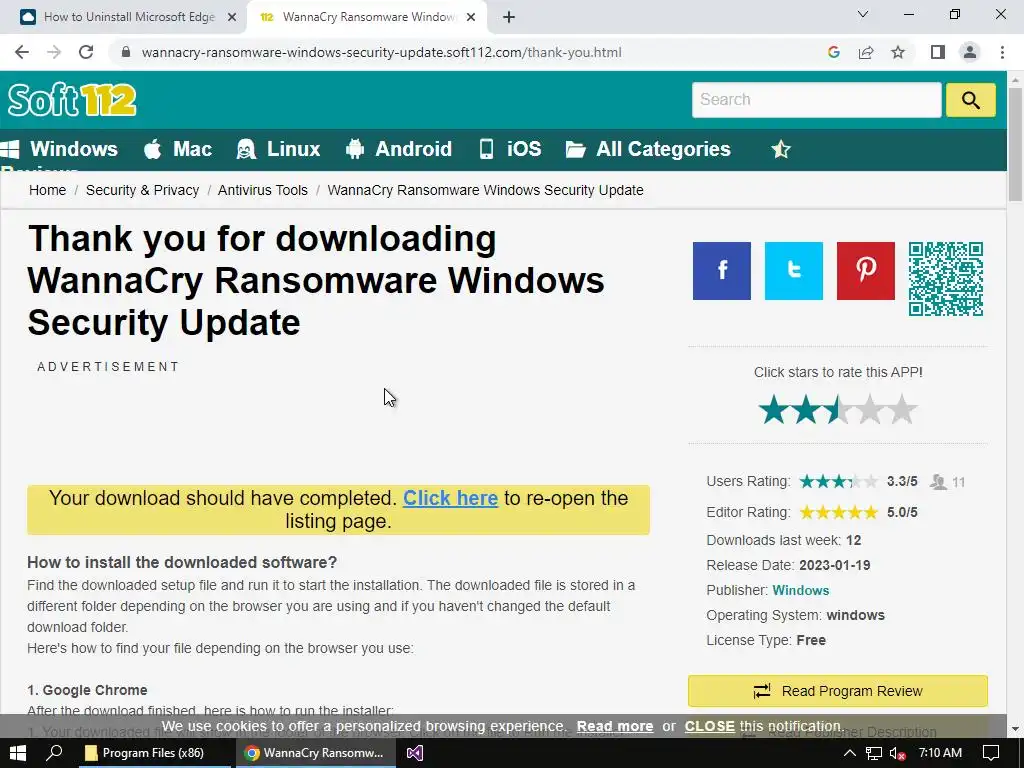Open the Chrome profile avatar

[x=970, y=52]
